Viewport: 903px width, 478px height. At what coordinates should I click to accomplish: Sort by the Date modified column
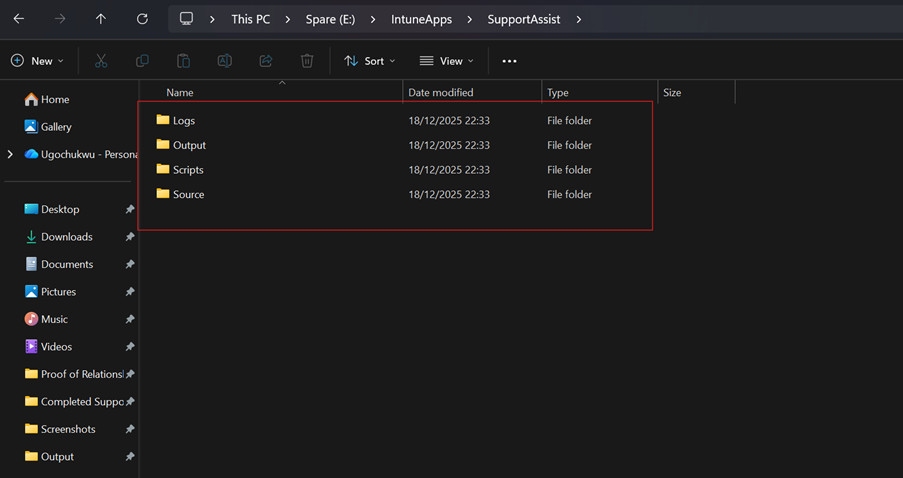[472, 92]
